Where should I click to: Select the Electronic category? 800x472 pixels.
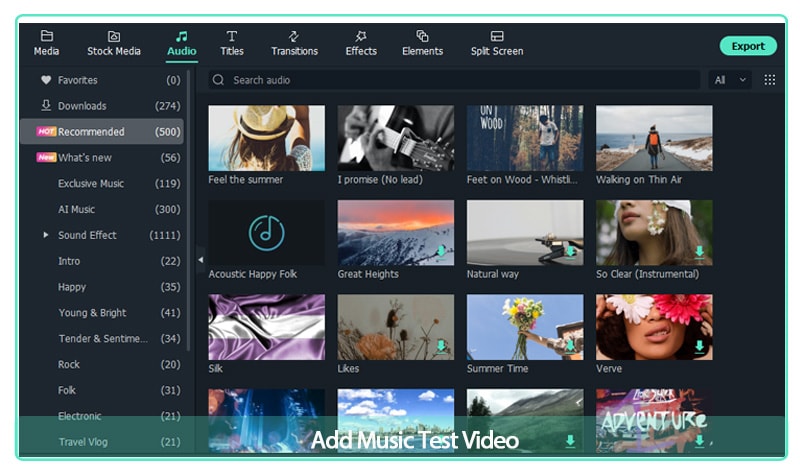pos(102,416)
